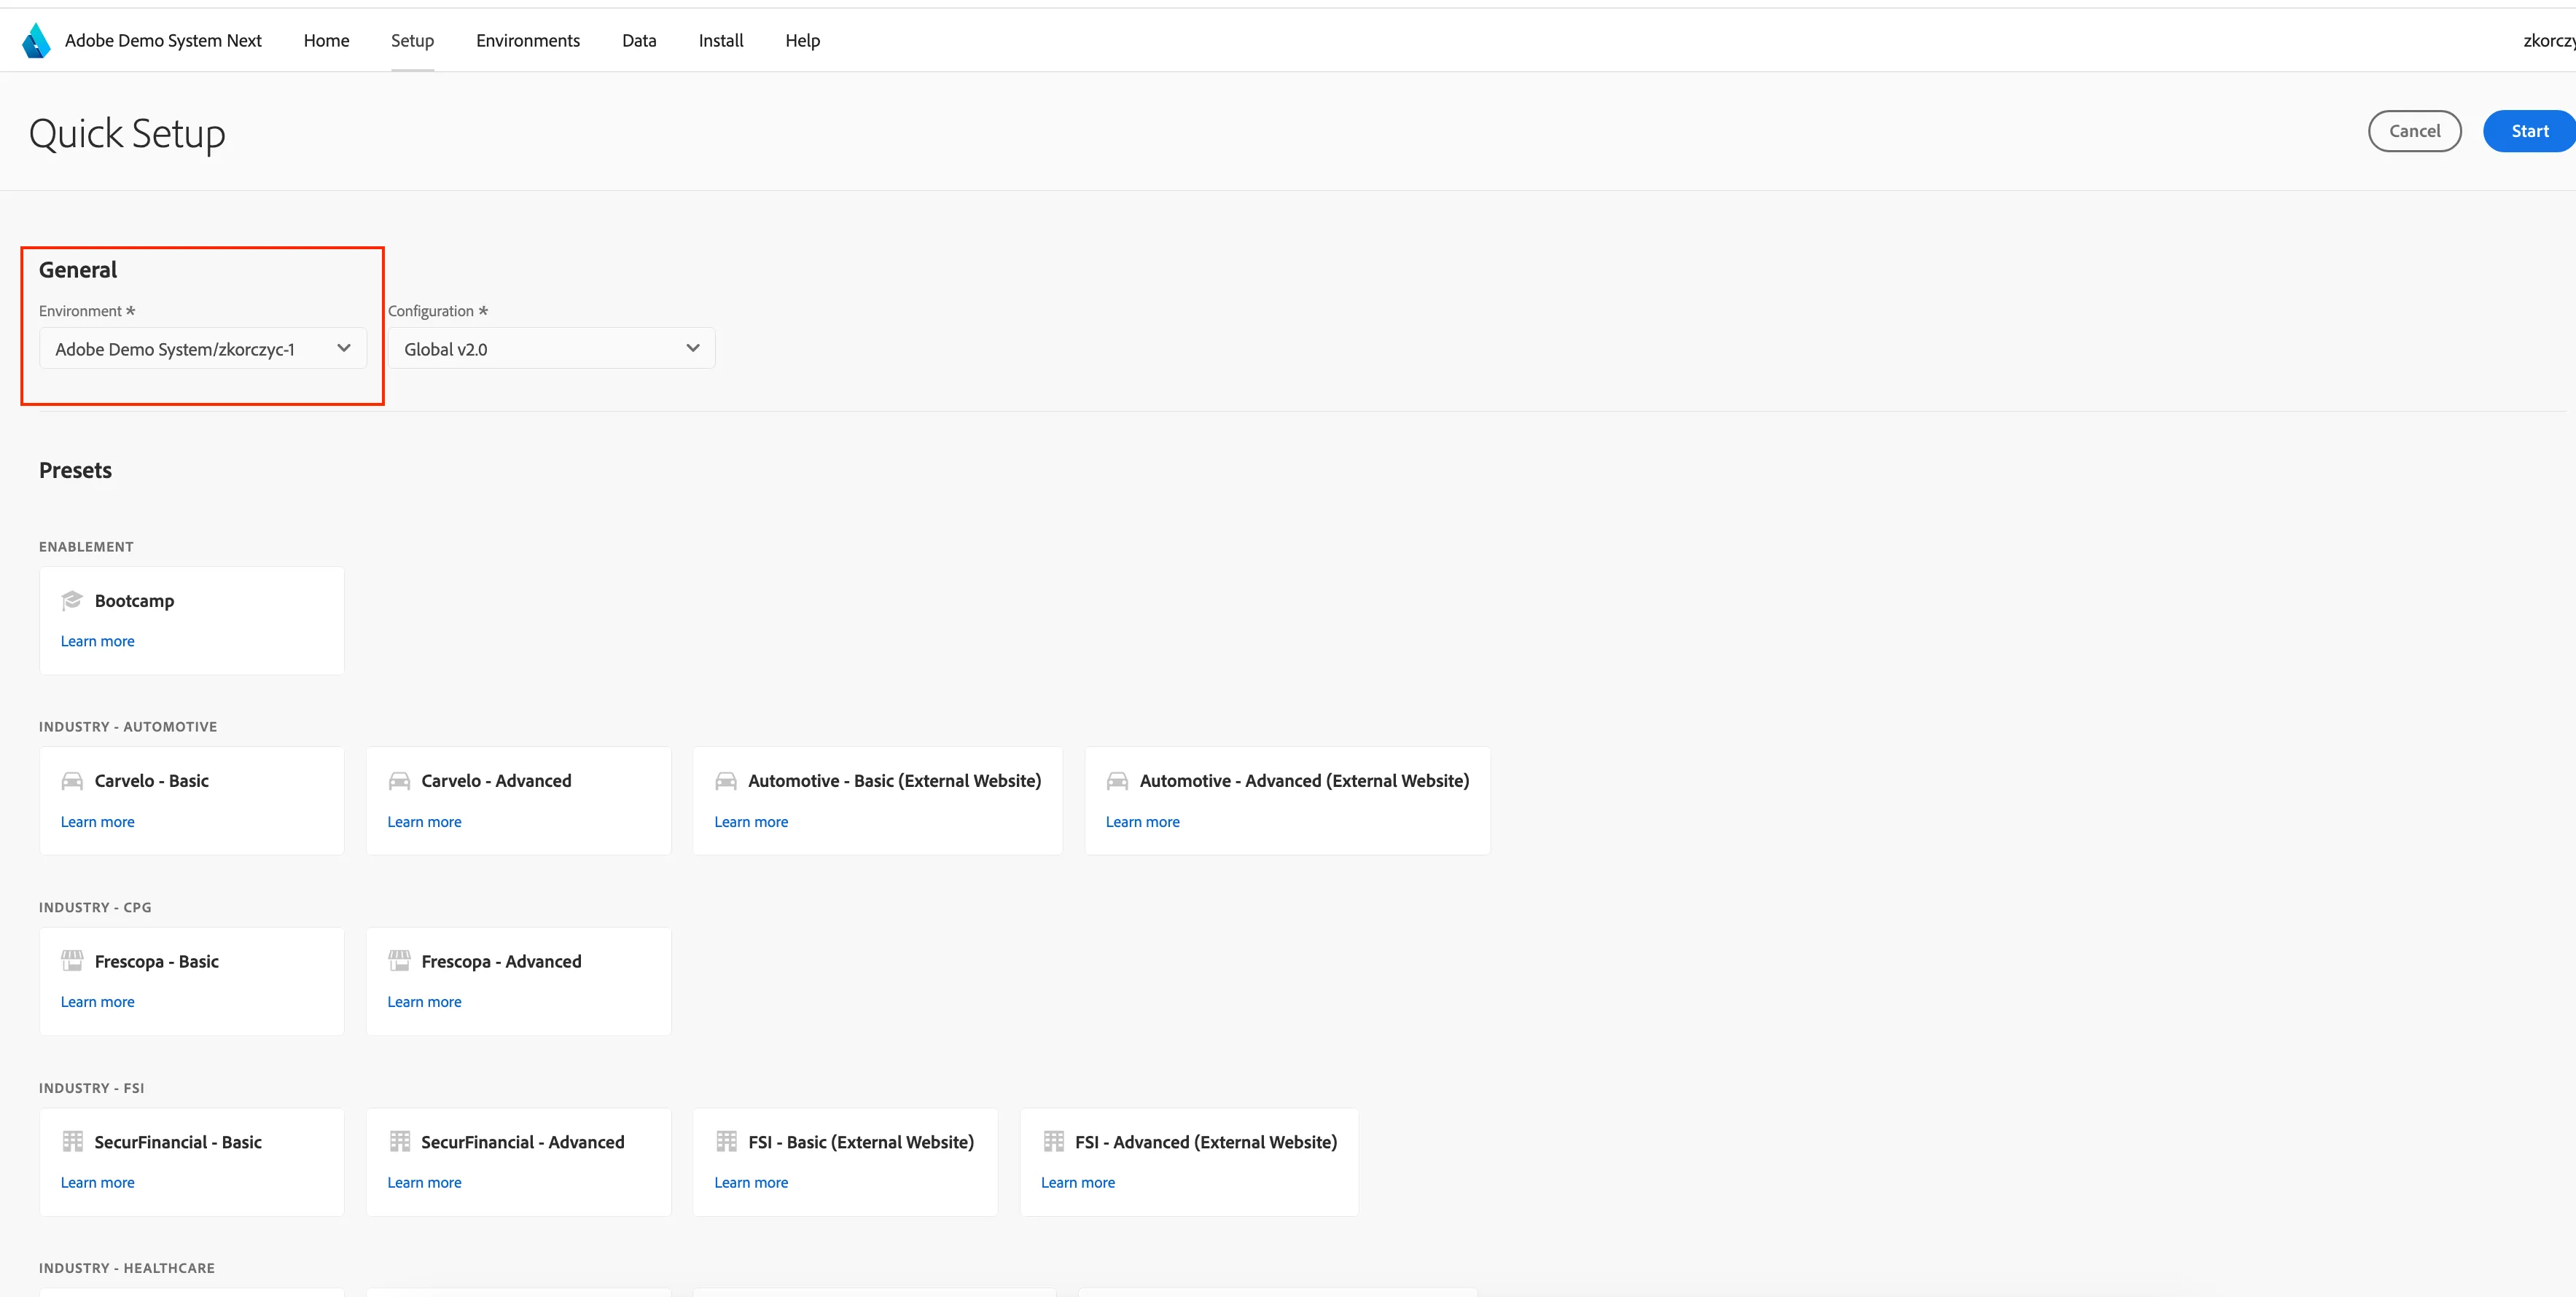Open Learn more under Carvelo - Basic
Screen dimensions: 2576x1297
click(x=97, y=822)
